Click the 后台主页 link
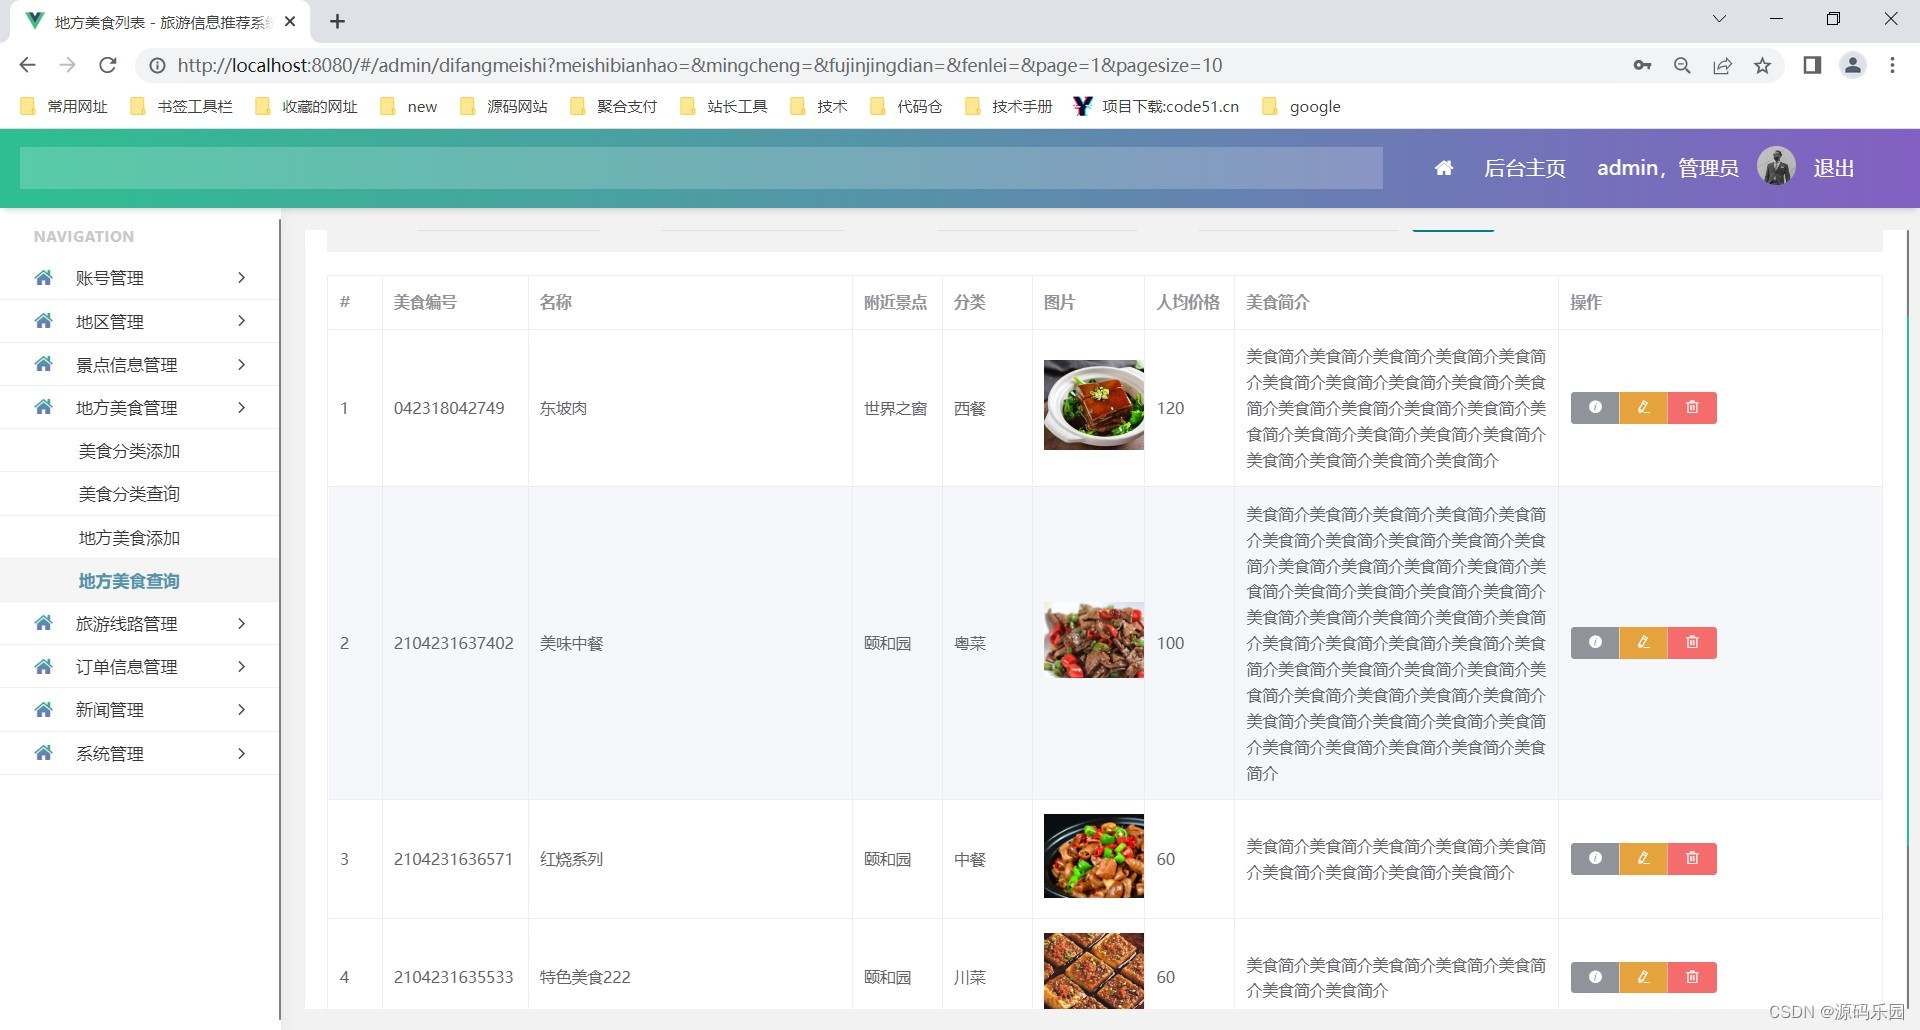The height and width of the screenshot is (1030, 1920). [x=1524, y=167]
